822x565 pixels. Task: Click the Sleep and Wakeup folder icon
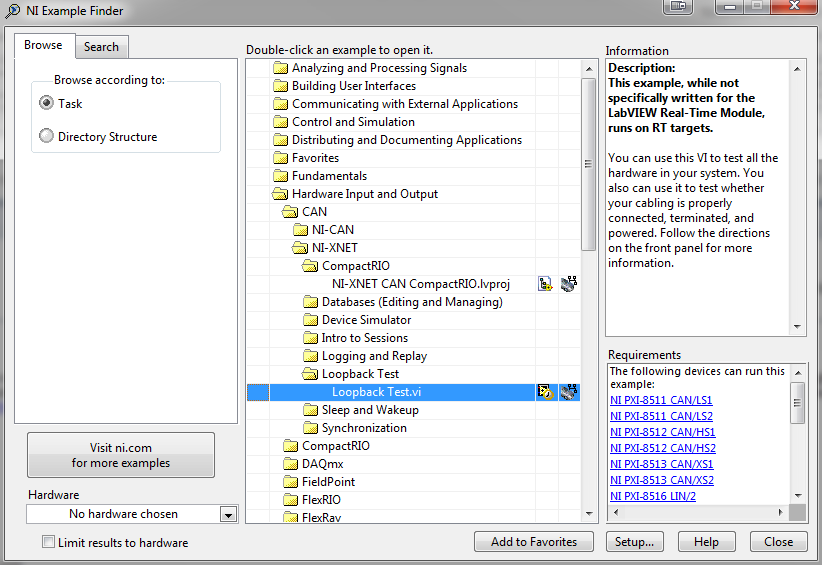click(310, 410)
